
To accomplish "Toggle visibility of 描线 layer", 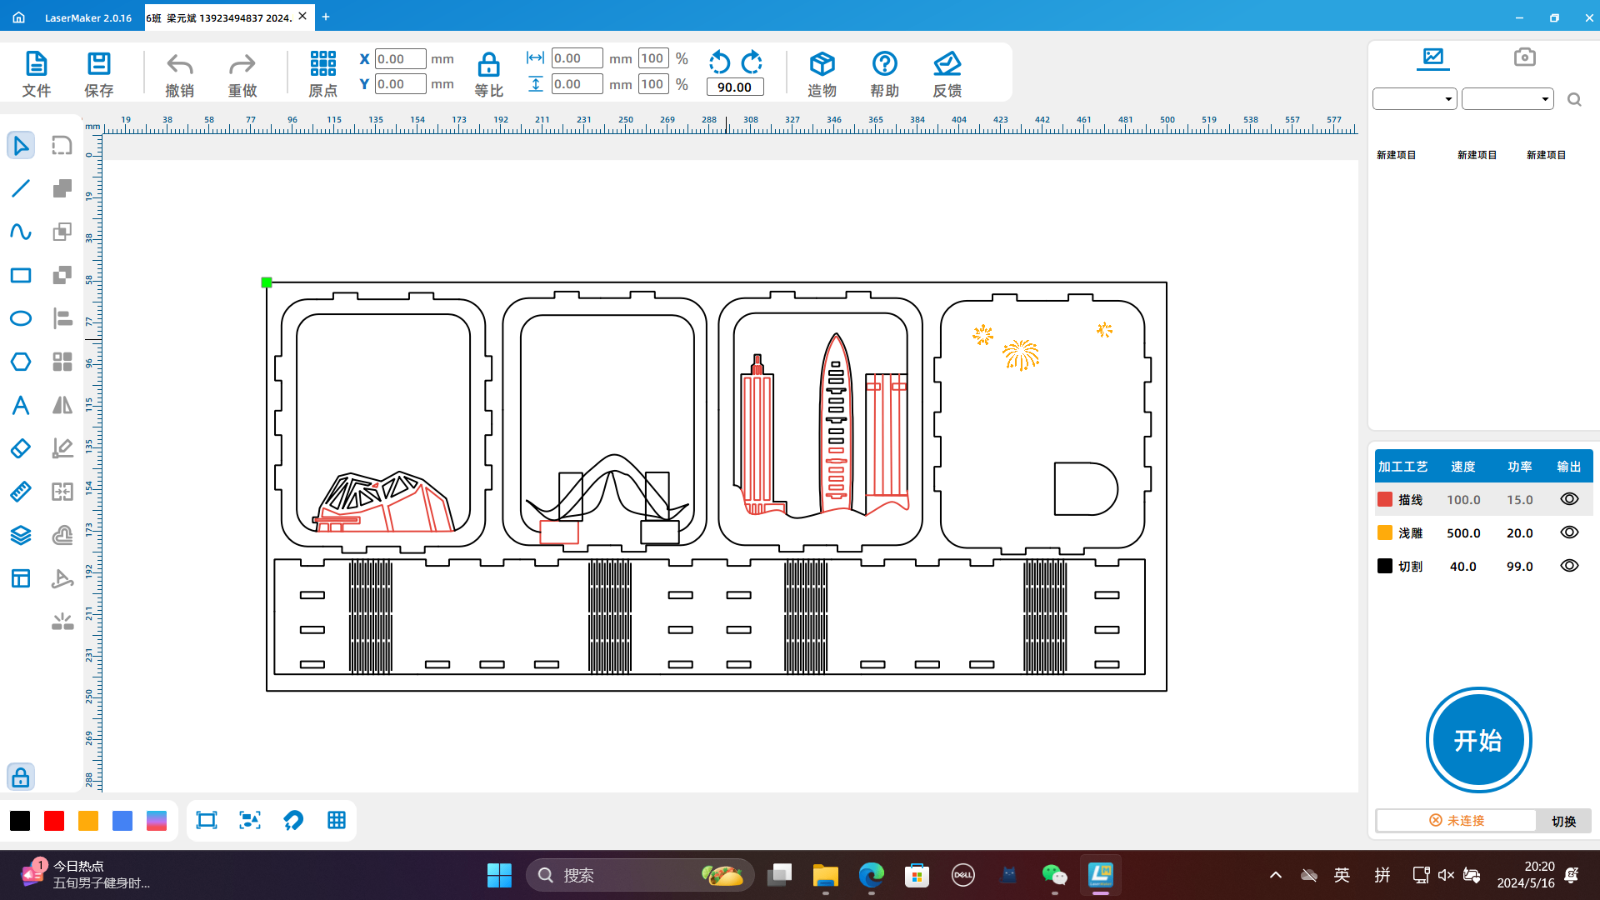I will (1569, 499).
